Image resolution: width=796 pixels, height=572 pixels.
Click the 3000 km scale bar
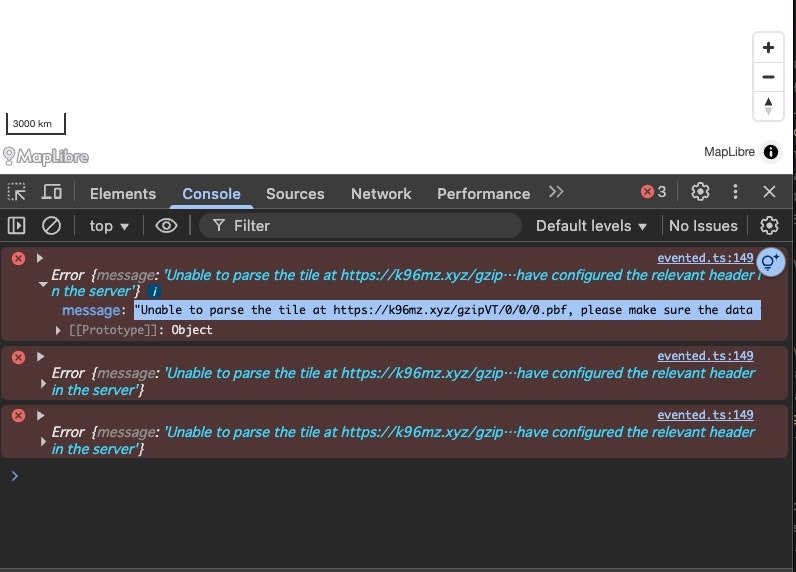coord(36,124)
